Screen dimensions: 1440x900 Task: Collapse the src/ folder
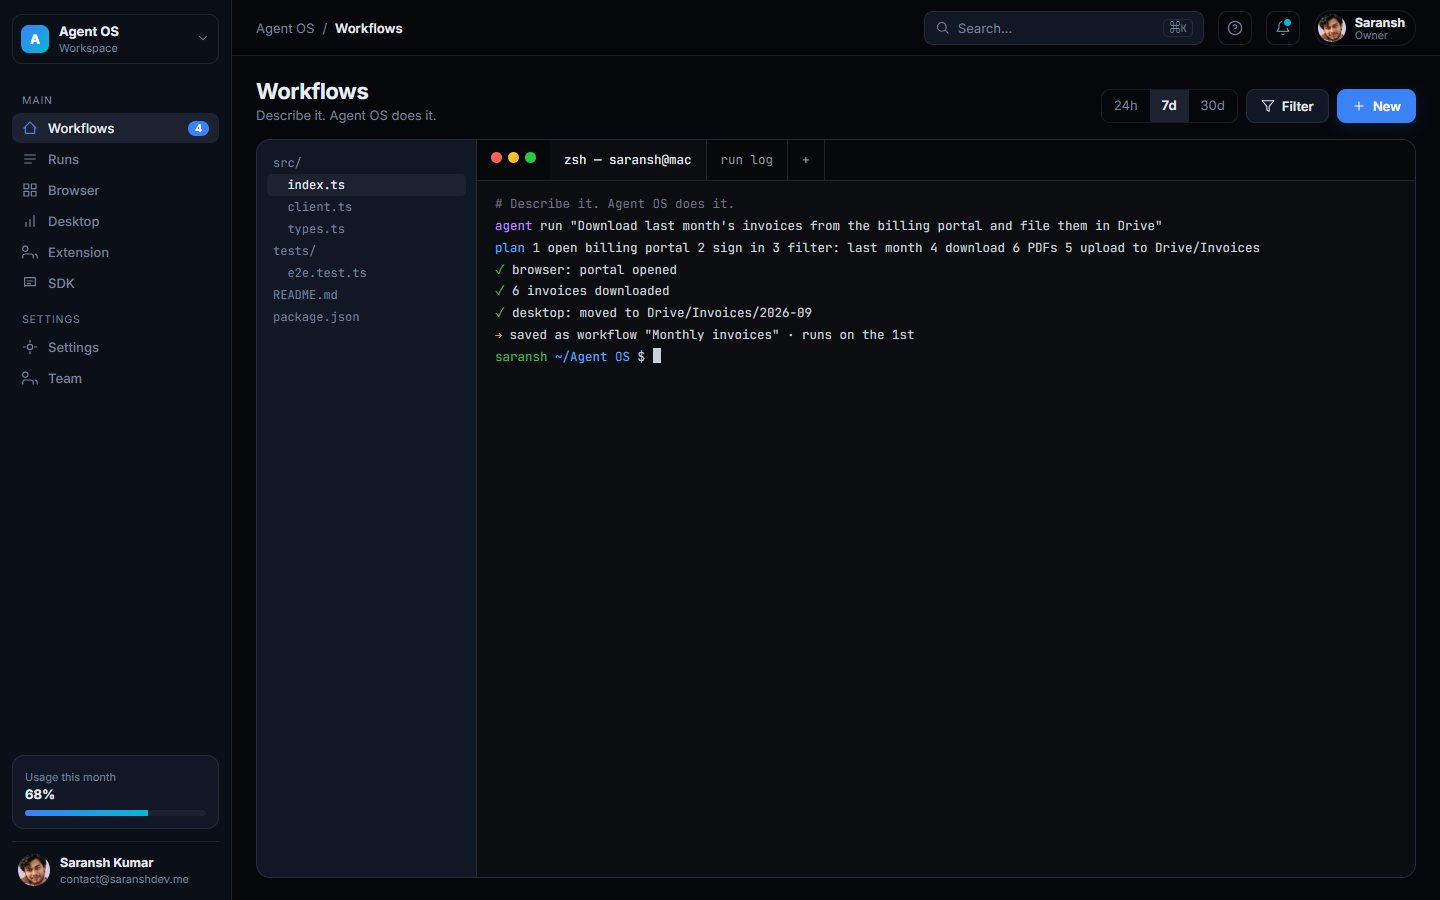click(366, 163)
